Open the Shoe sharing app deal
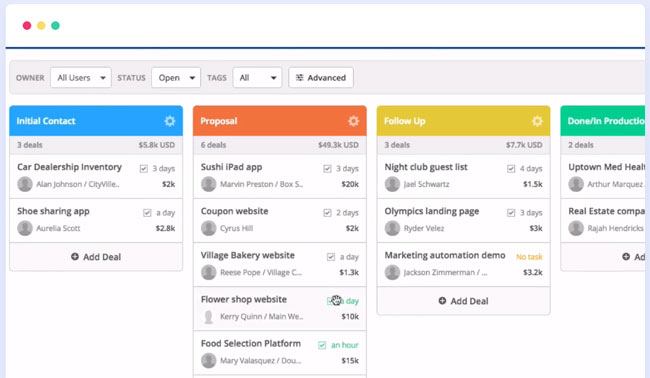Screen dimensions: 650x378 (x=53, y=211)
